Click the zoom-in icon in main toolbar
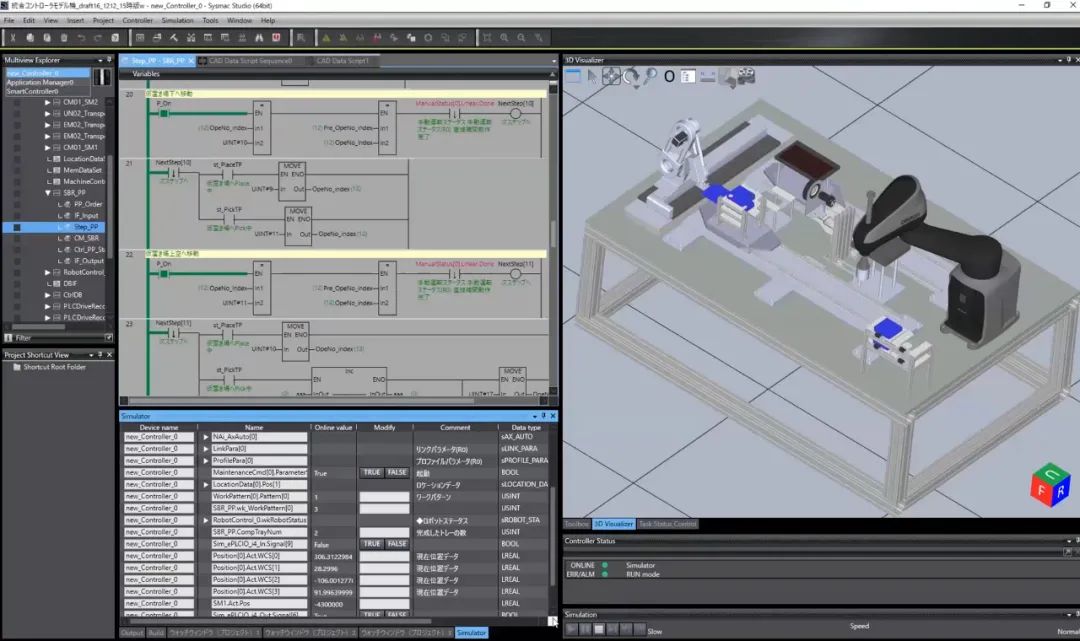This screenshot has height=641, width=1080. [x=505, y=38]
